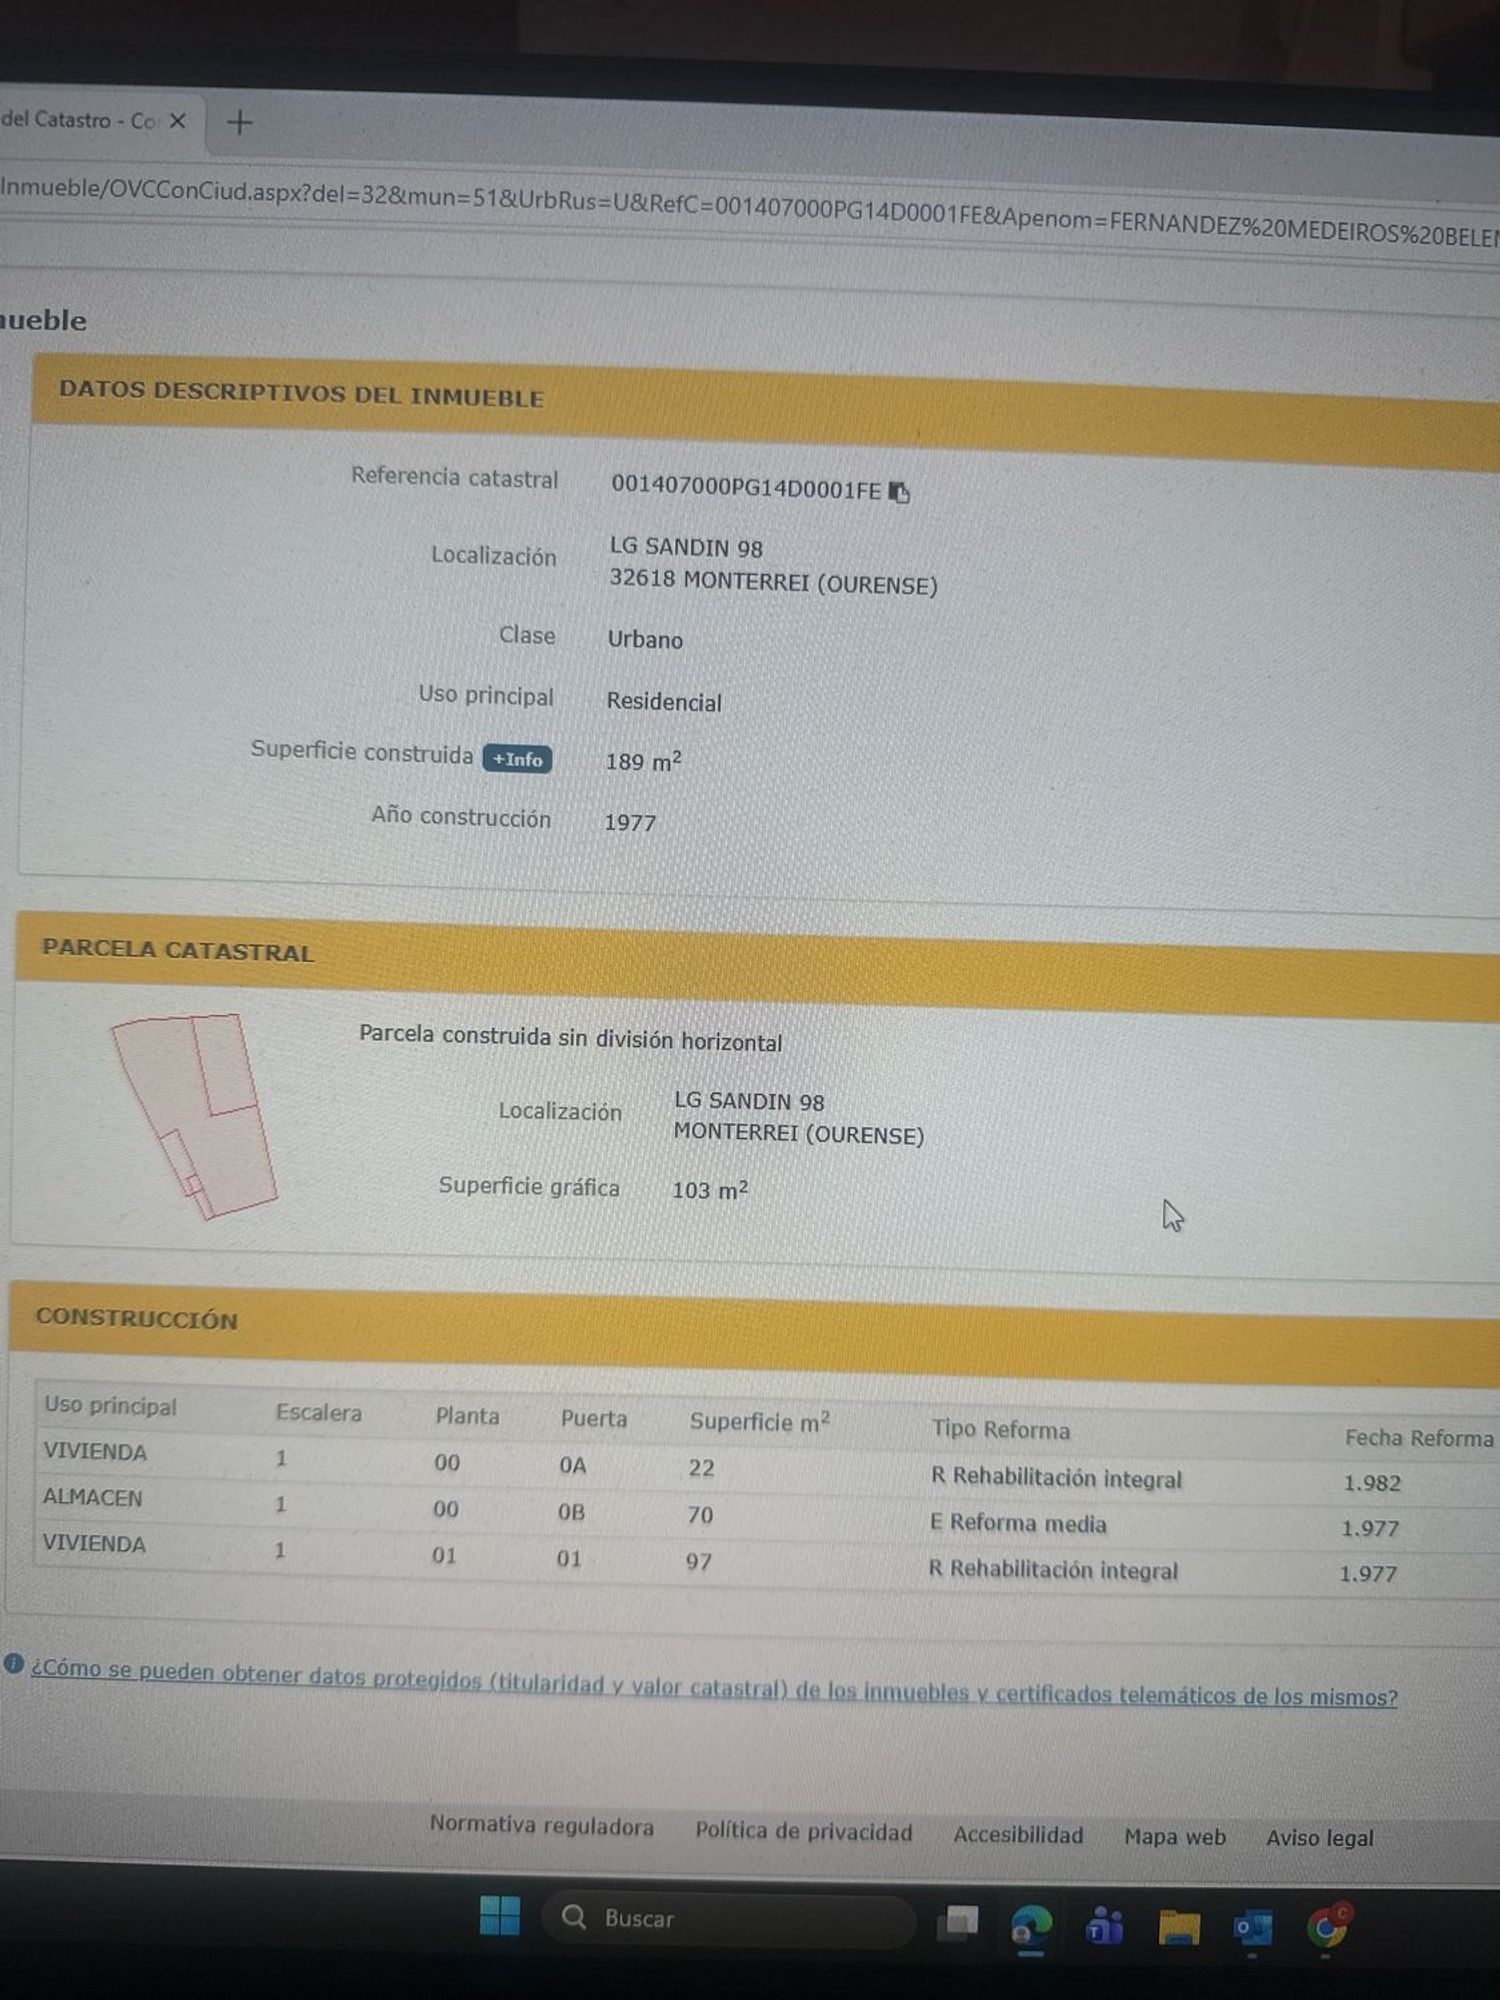
Task: Click the Puerta cell 0B
Action: pyautogui.click(x=571, y=1512)
